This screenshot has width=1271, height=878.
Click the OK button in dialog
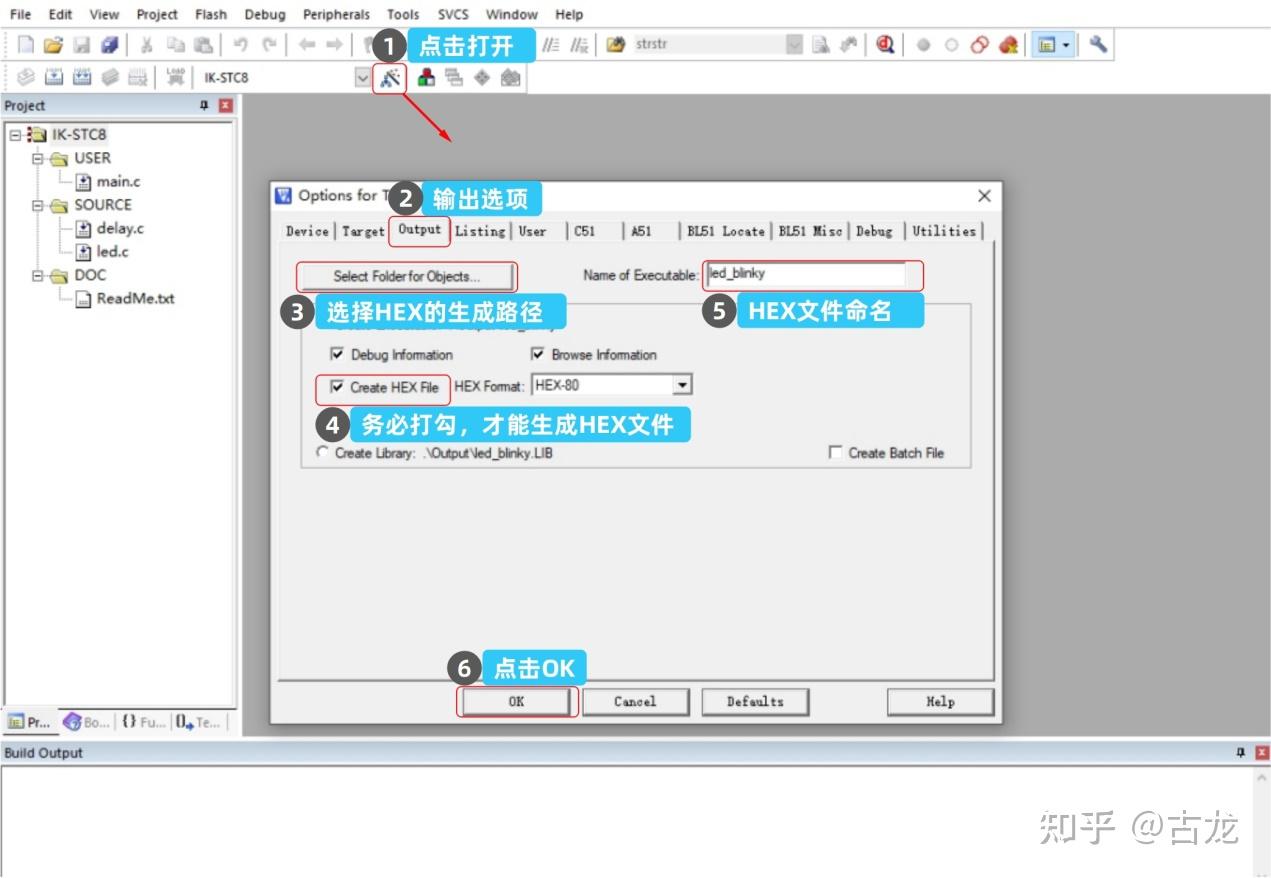click(516, 701)
